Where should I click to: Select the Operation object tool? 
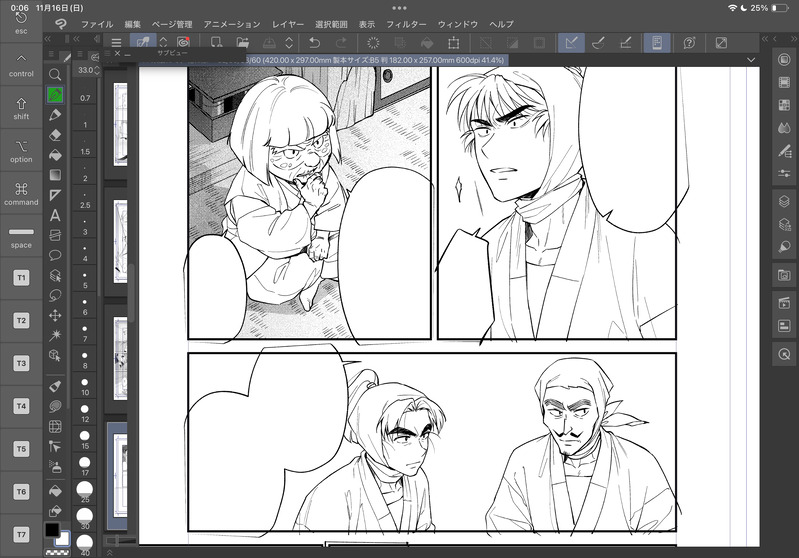point(55,355)
